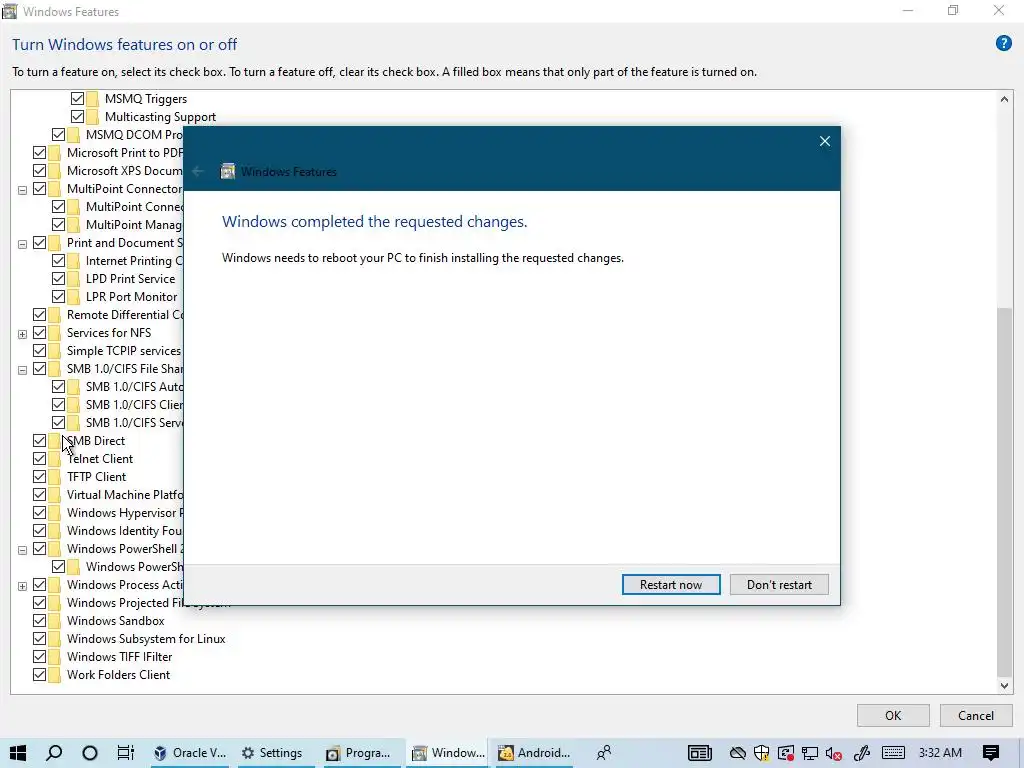
Task: Click OK in Windows Features window
Action: (x=893, y=716)
